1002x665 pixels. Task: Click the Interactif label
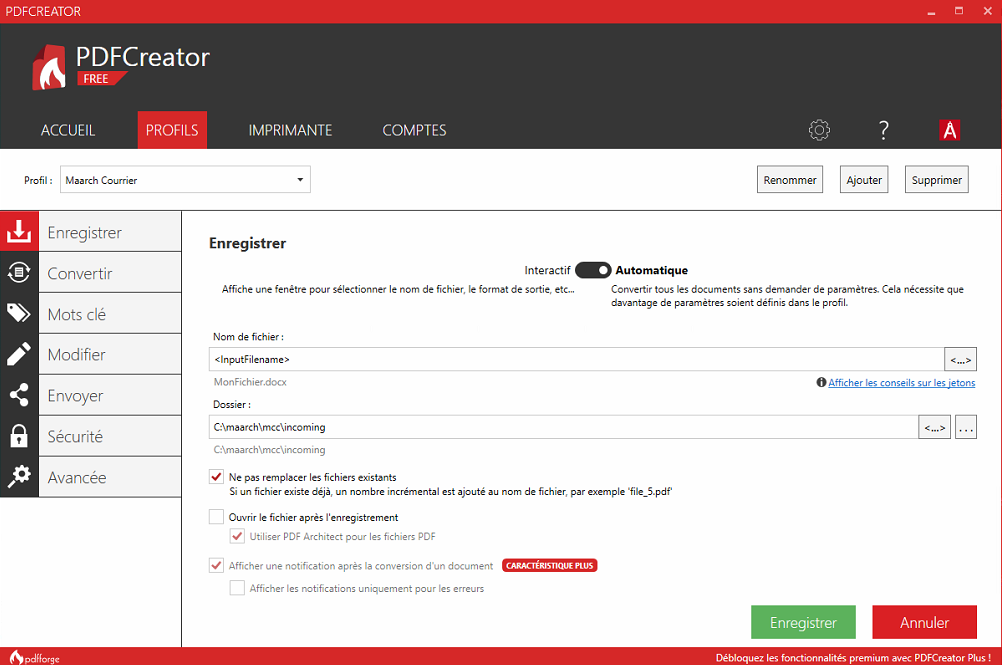tap(547, 270)
